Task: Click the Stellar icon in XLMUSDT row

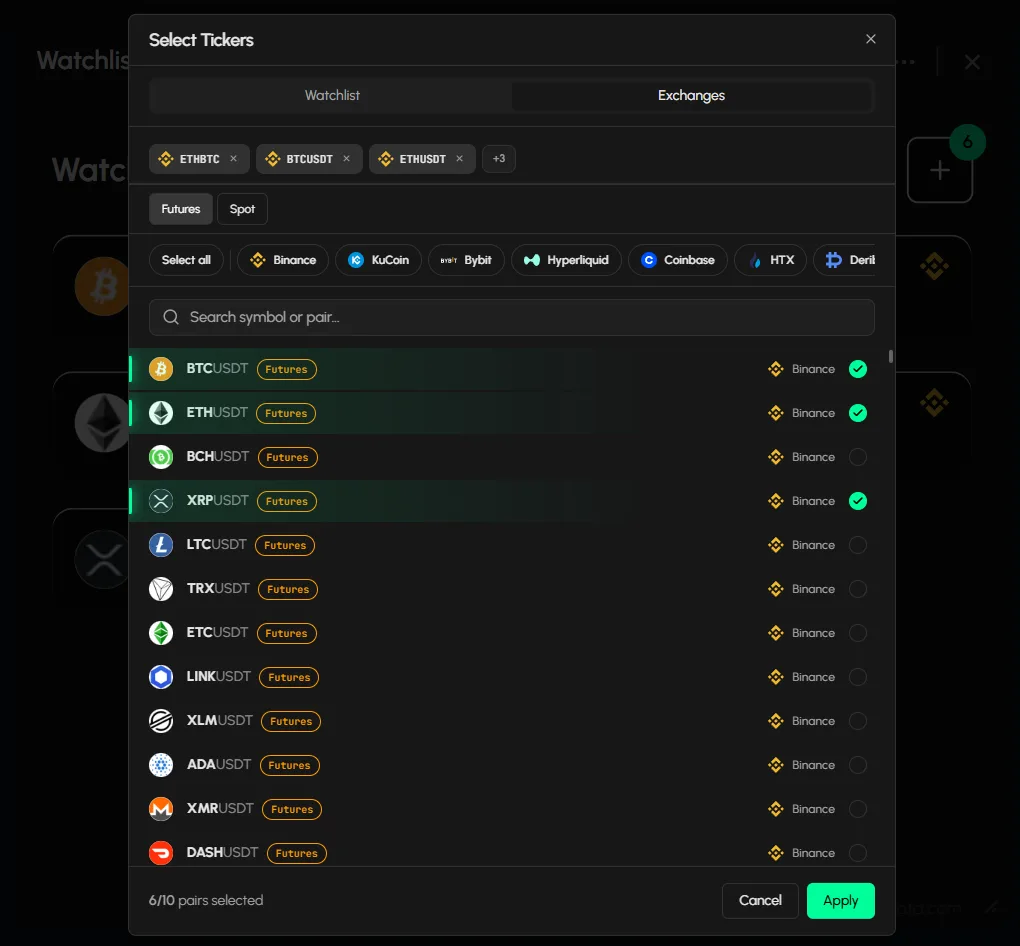Action: (161, 721)
